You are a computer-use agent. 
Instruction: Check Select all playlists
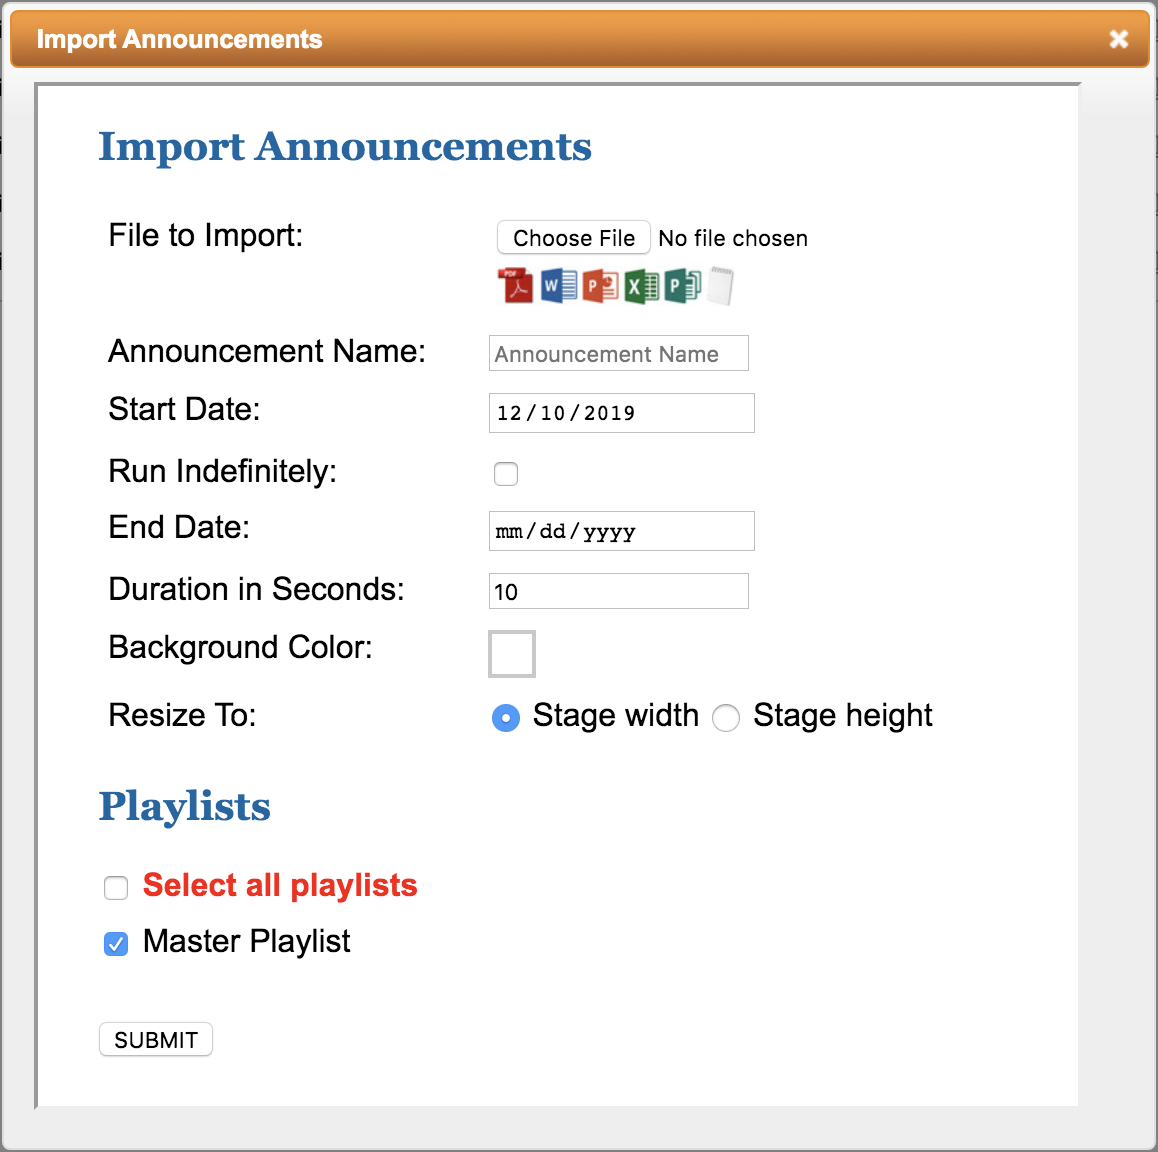tap(116, 888)
